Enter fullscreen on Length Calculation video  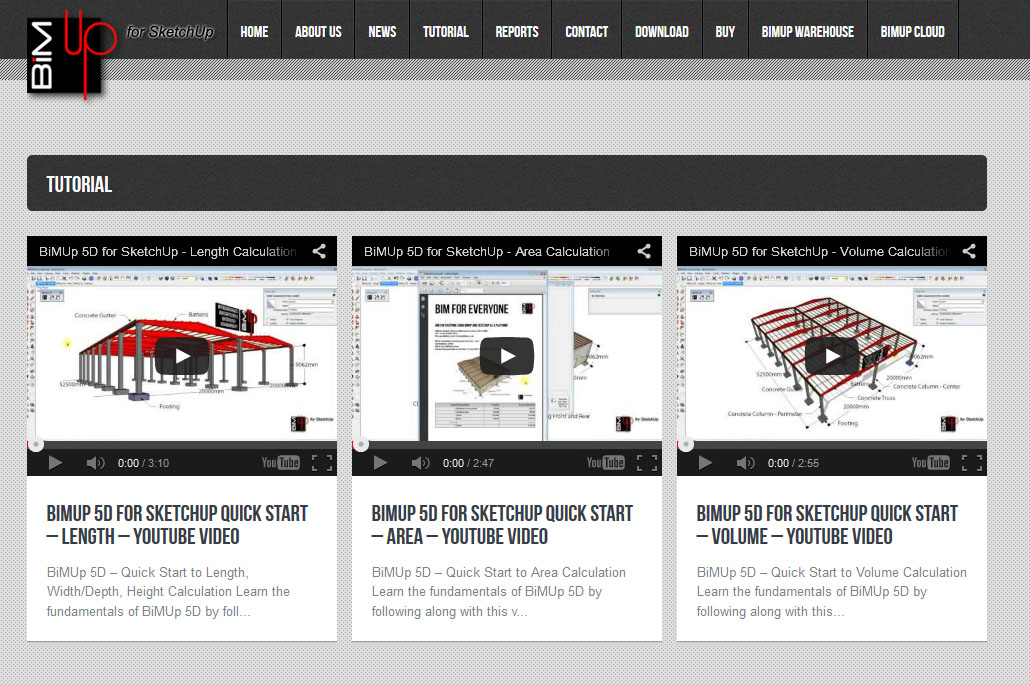[322, 463]
